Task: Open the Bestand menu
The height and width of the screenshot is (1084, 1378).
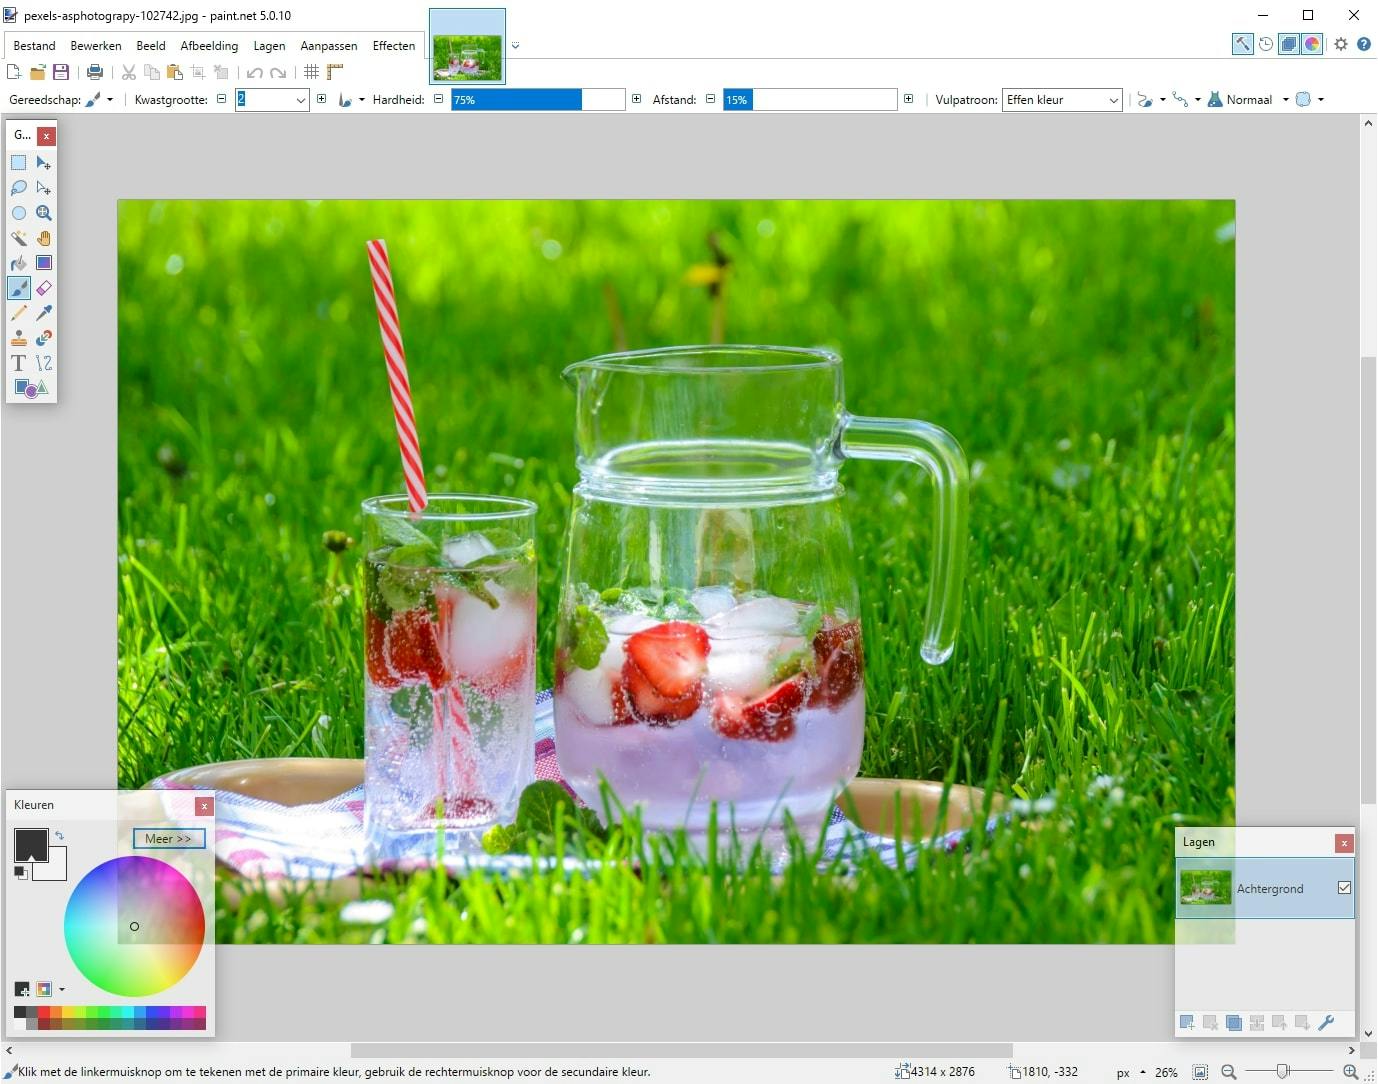Action: point(34,46)
